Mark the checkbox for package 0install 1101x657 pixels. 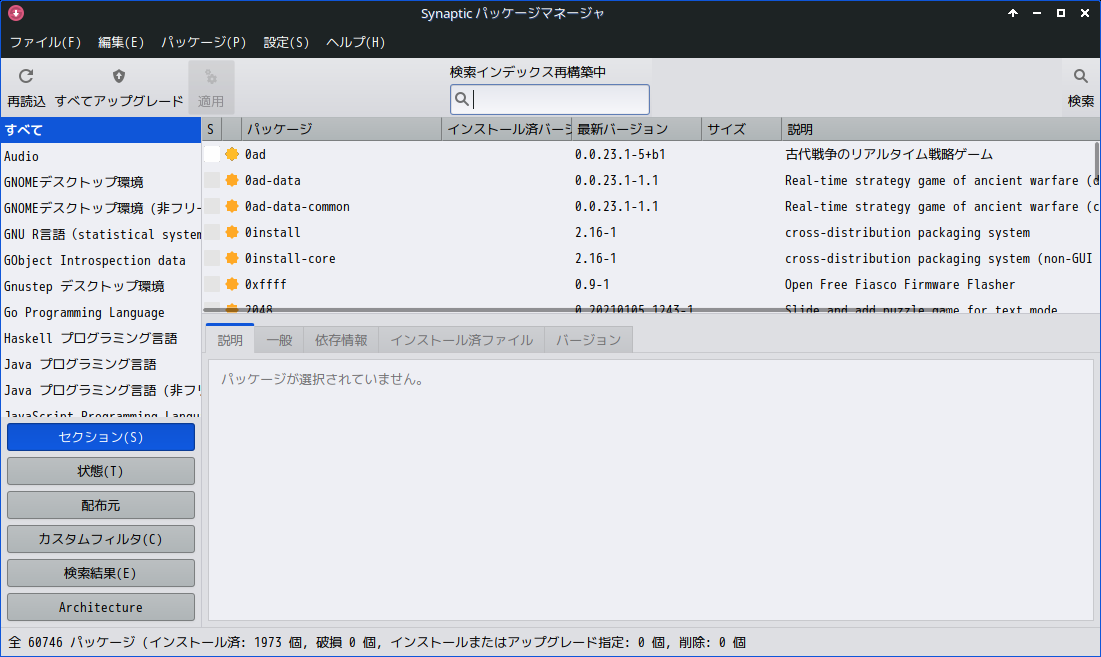tap(211, 232)
